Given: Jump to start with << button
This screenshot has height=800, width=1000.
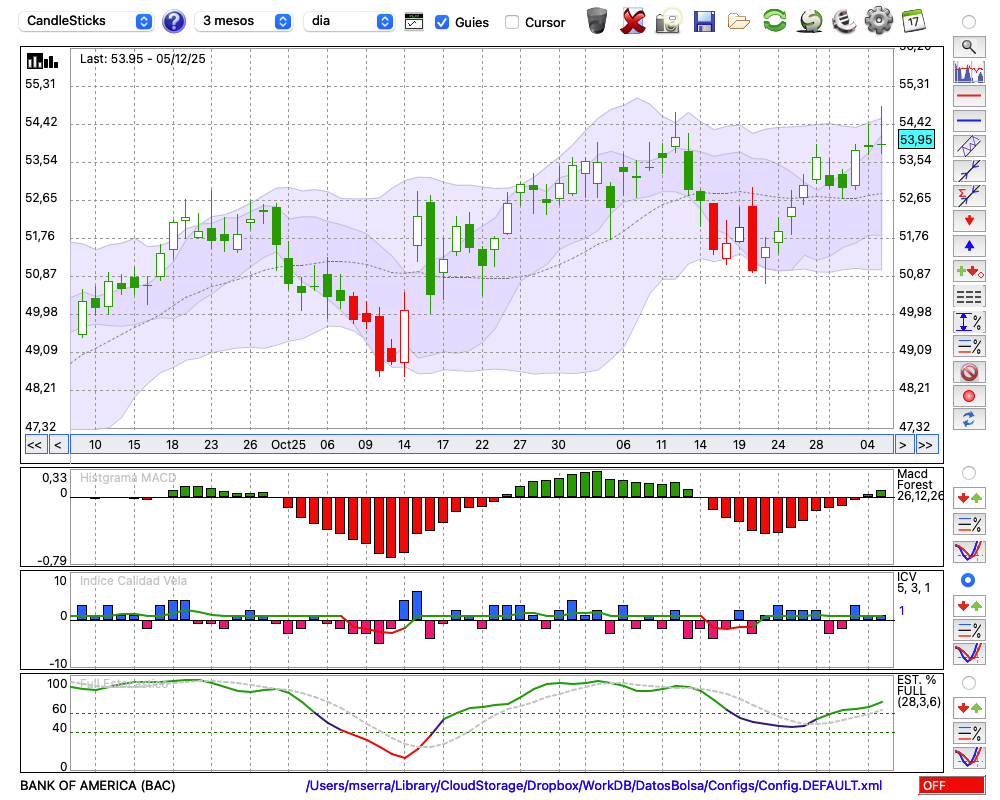Looking at the screenshot, I should tap(35, 445).
